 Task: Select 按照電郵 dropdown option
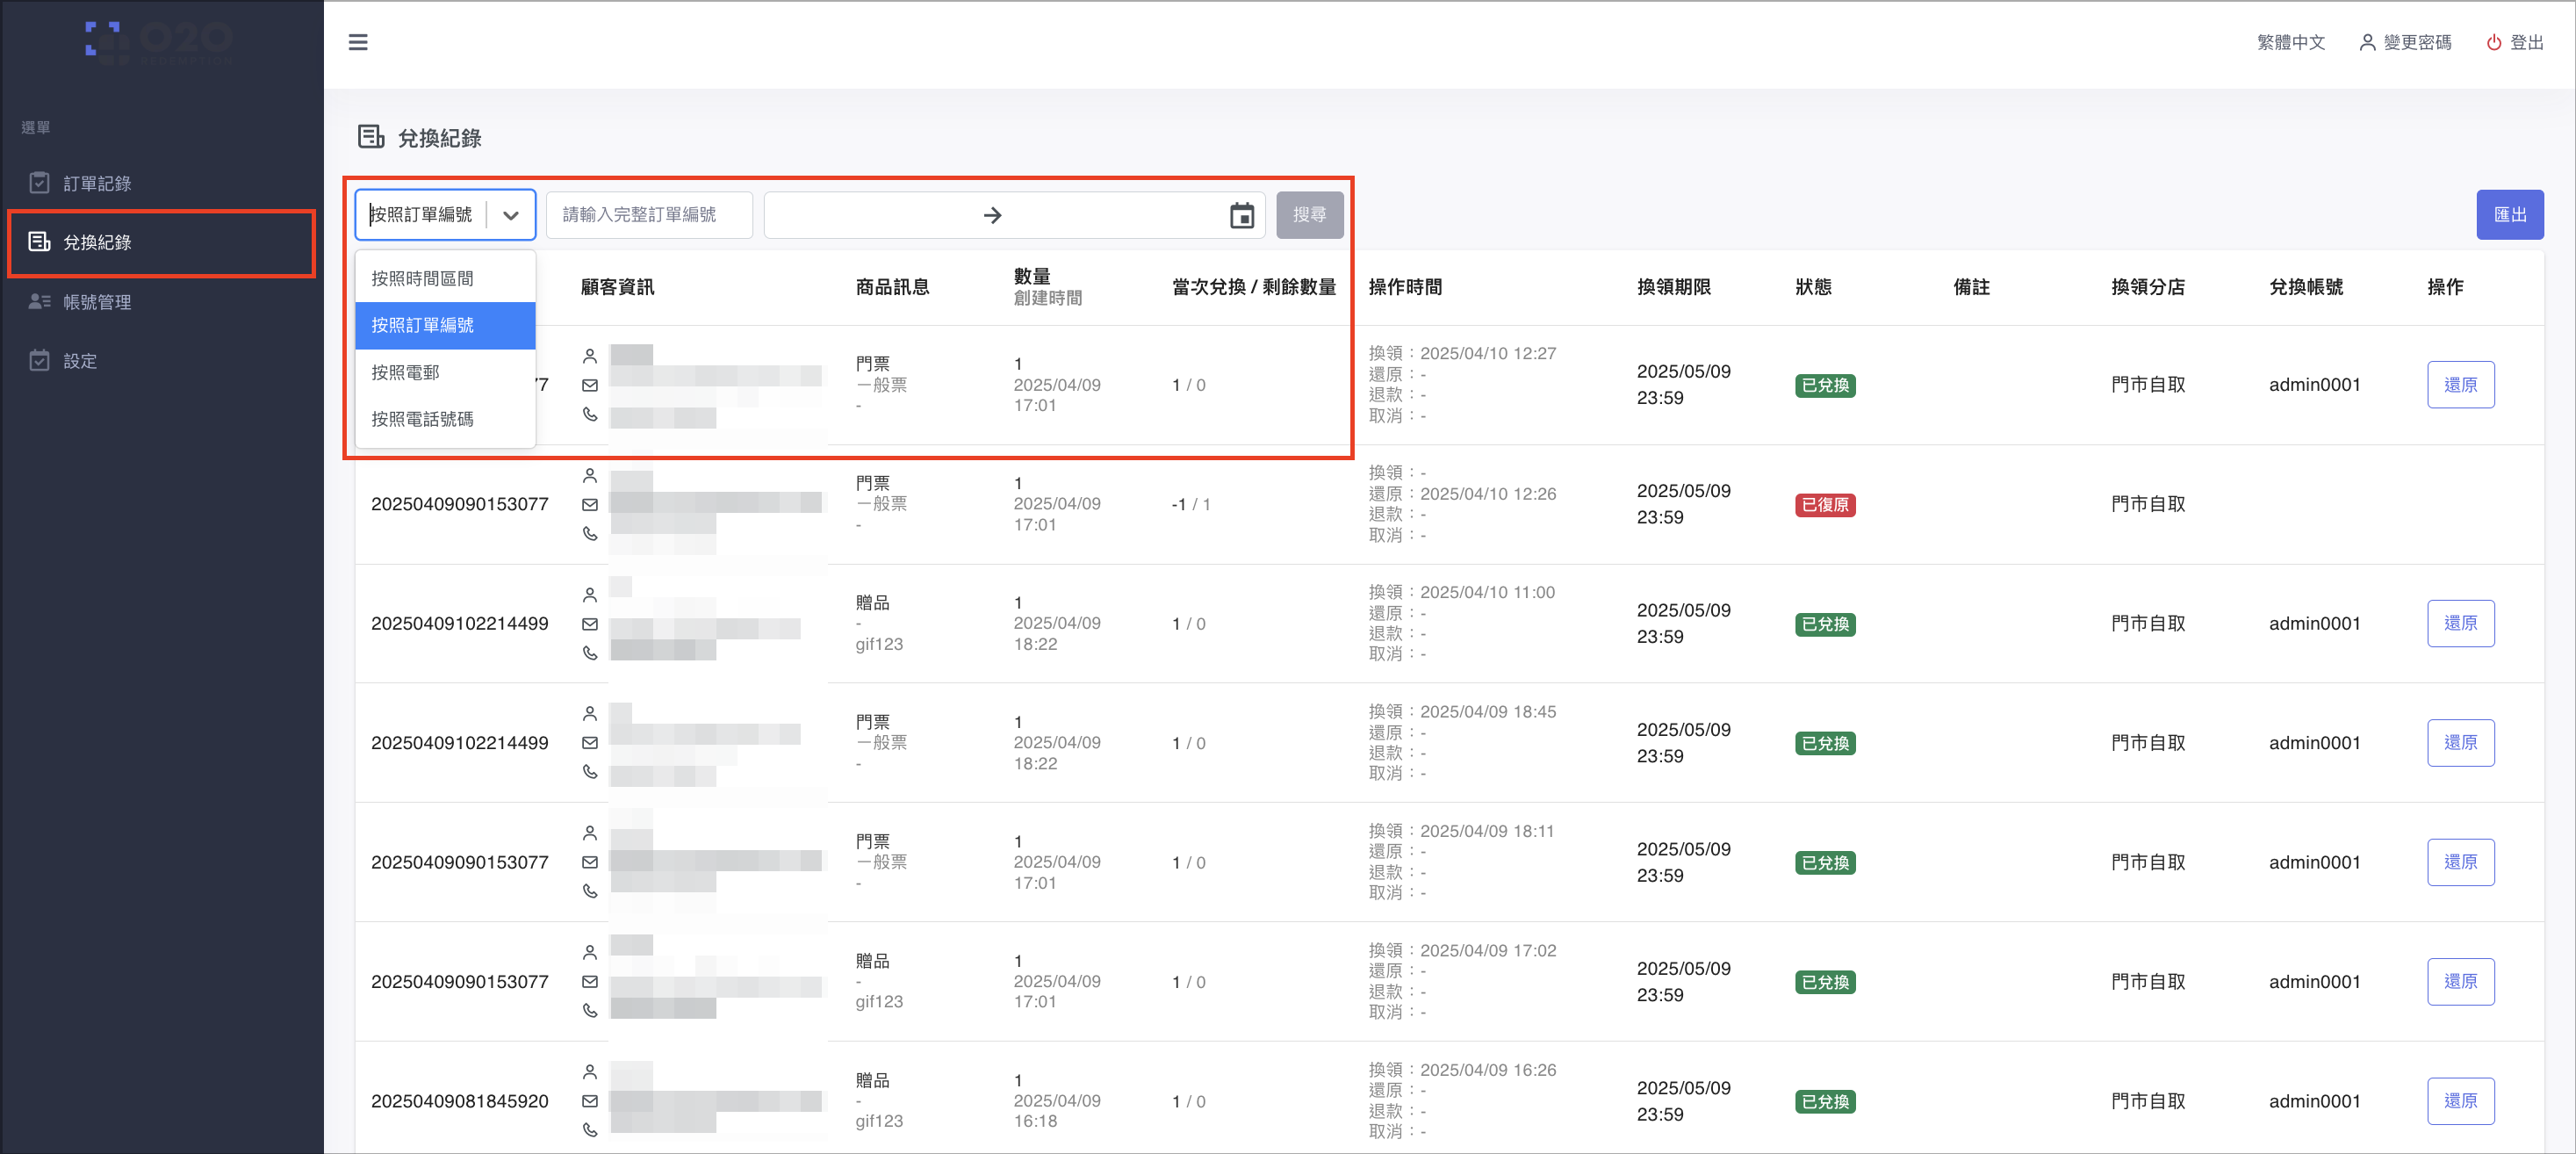pos(446,372)
